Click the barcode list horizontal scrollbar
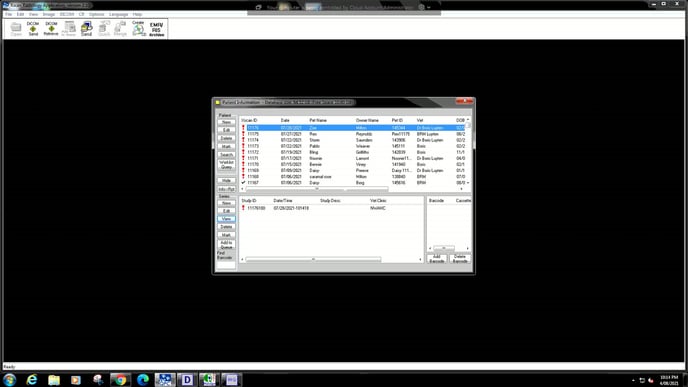The width and height of the screenshot is (688, 387). click(444, 248)
